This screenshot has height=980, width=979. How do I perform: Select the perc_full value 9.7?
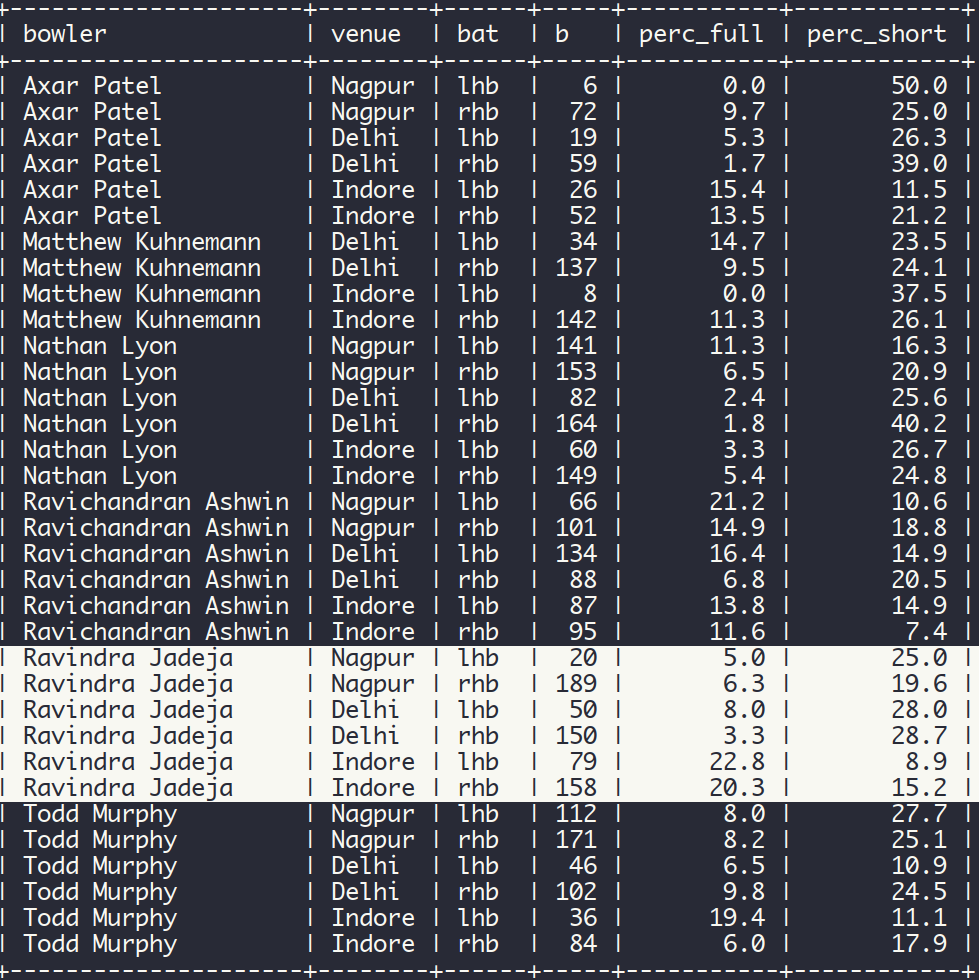point(744,112)
